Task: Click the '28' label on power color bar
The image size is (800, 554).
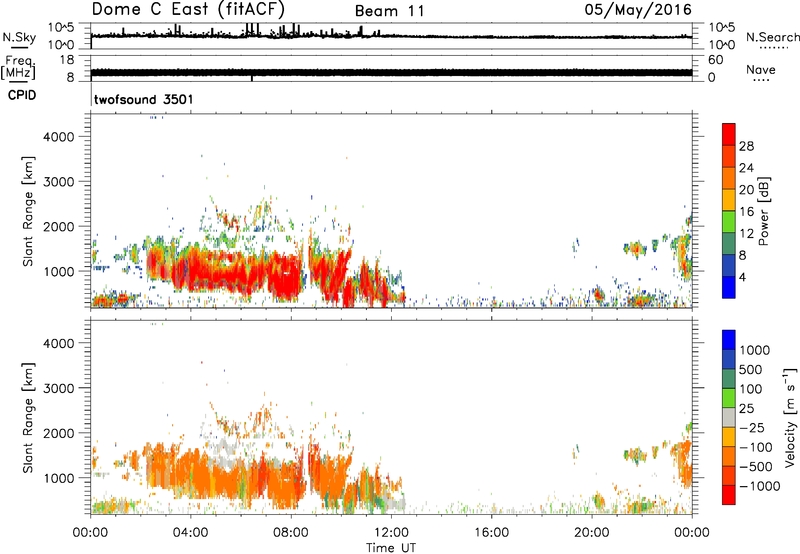Action: coord(746,146)
